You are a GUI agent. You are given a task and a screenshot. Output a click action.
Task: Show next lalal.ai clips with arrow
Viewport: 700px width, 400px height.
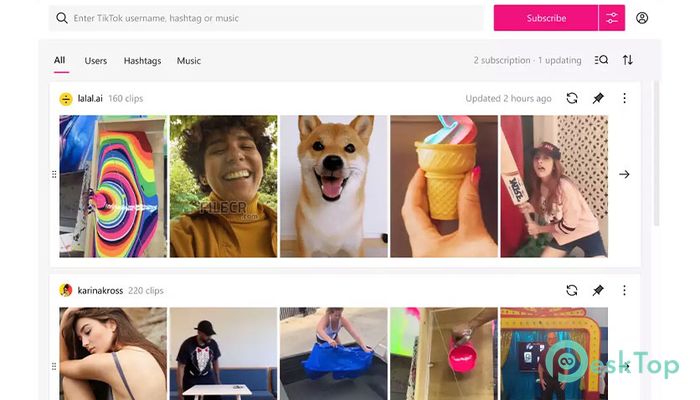coord(624,174)
